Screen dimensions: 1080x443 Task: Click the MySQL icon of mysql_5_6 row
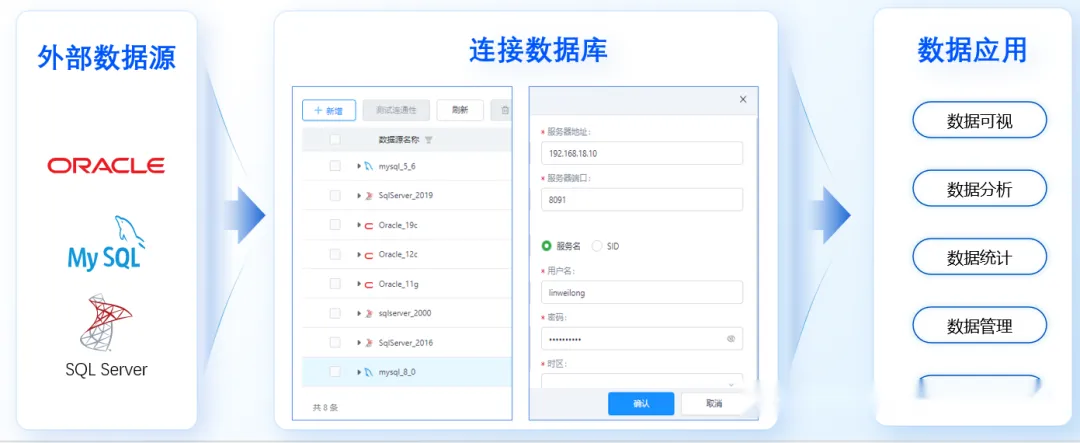tap(369, 166)
